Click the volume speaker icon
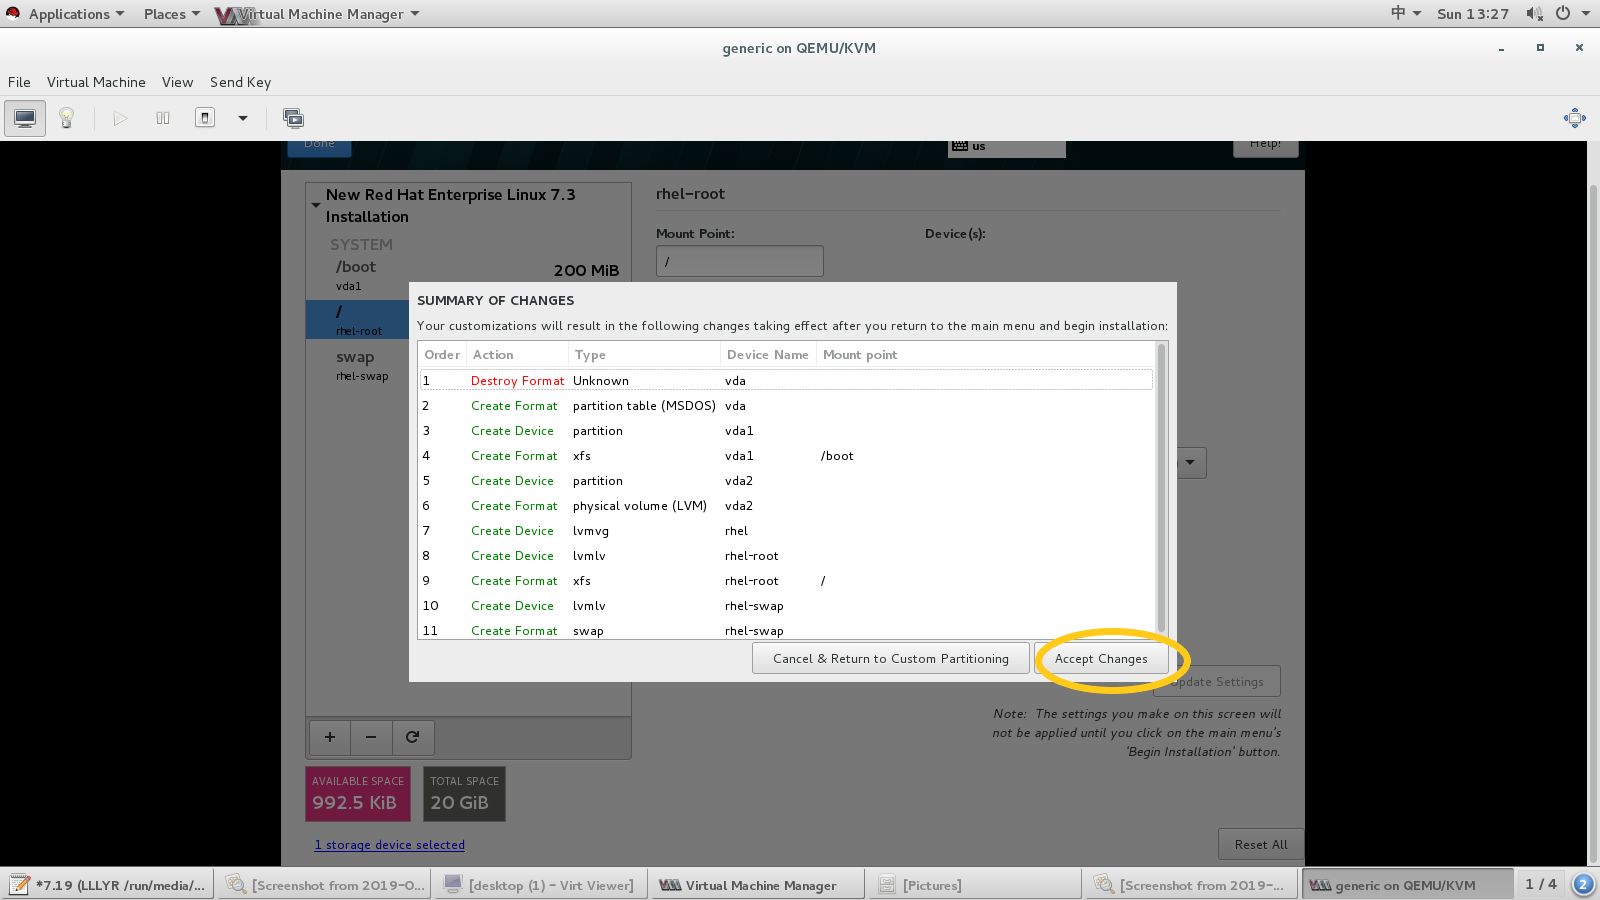 point(1534,13)
